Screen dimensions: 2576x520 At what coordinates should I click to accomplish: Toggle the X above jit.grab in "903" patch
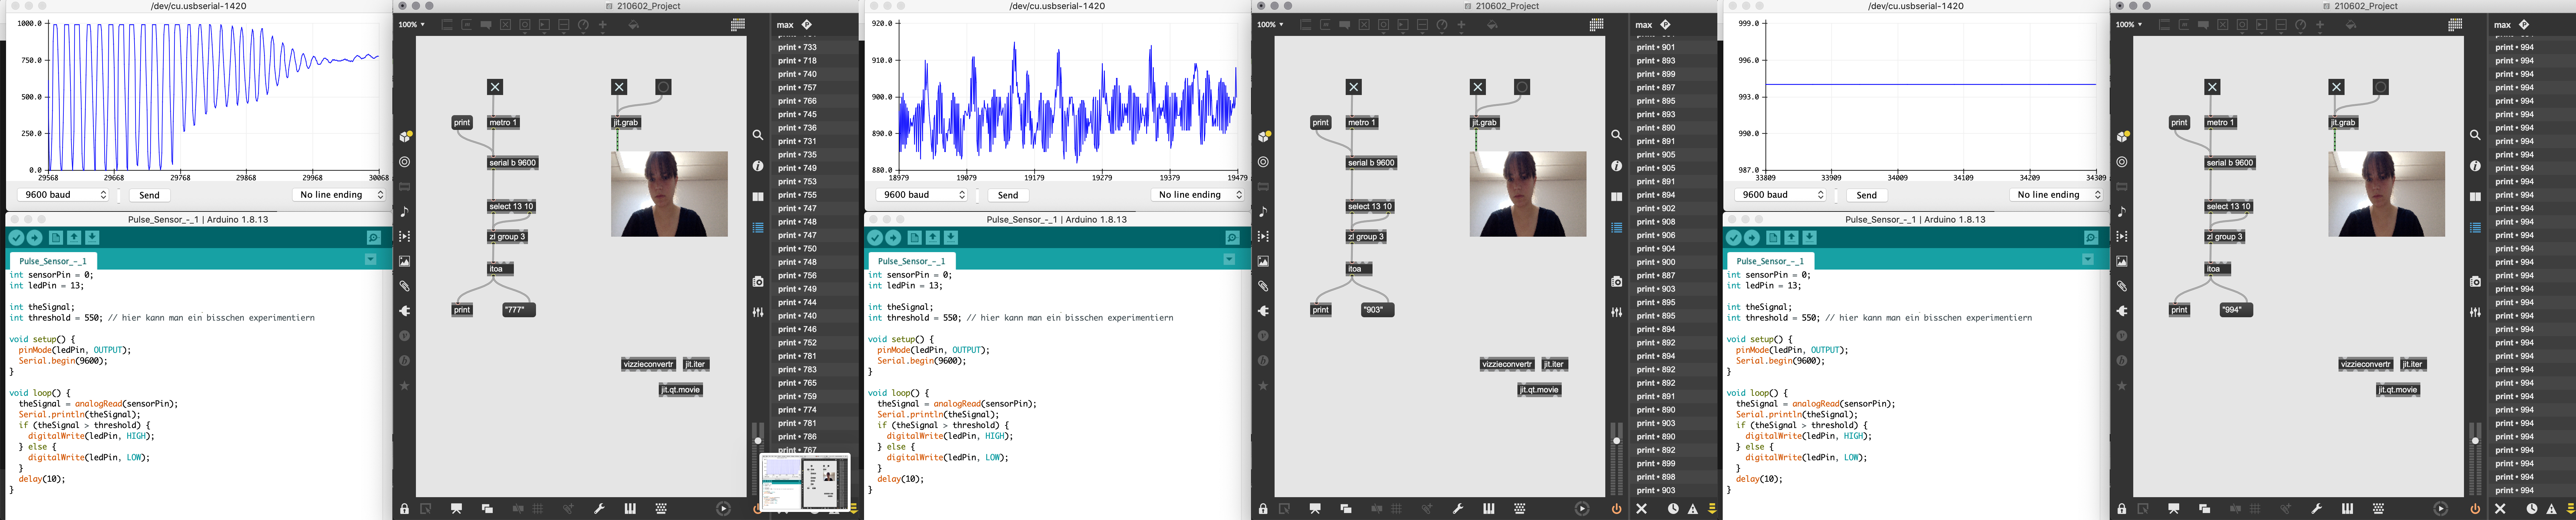coord(1478,87)
